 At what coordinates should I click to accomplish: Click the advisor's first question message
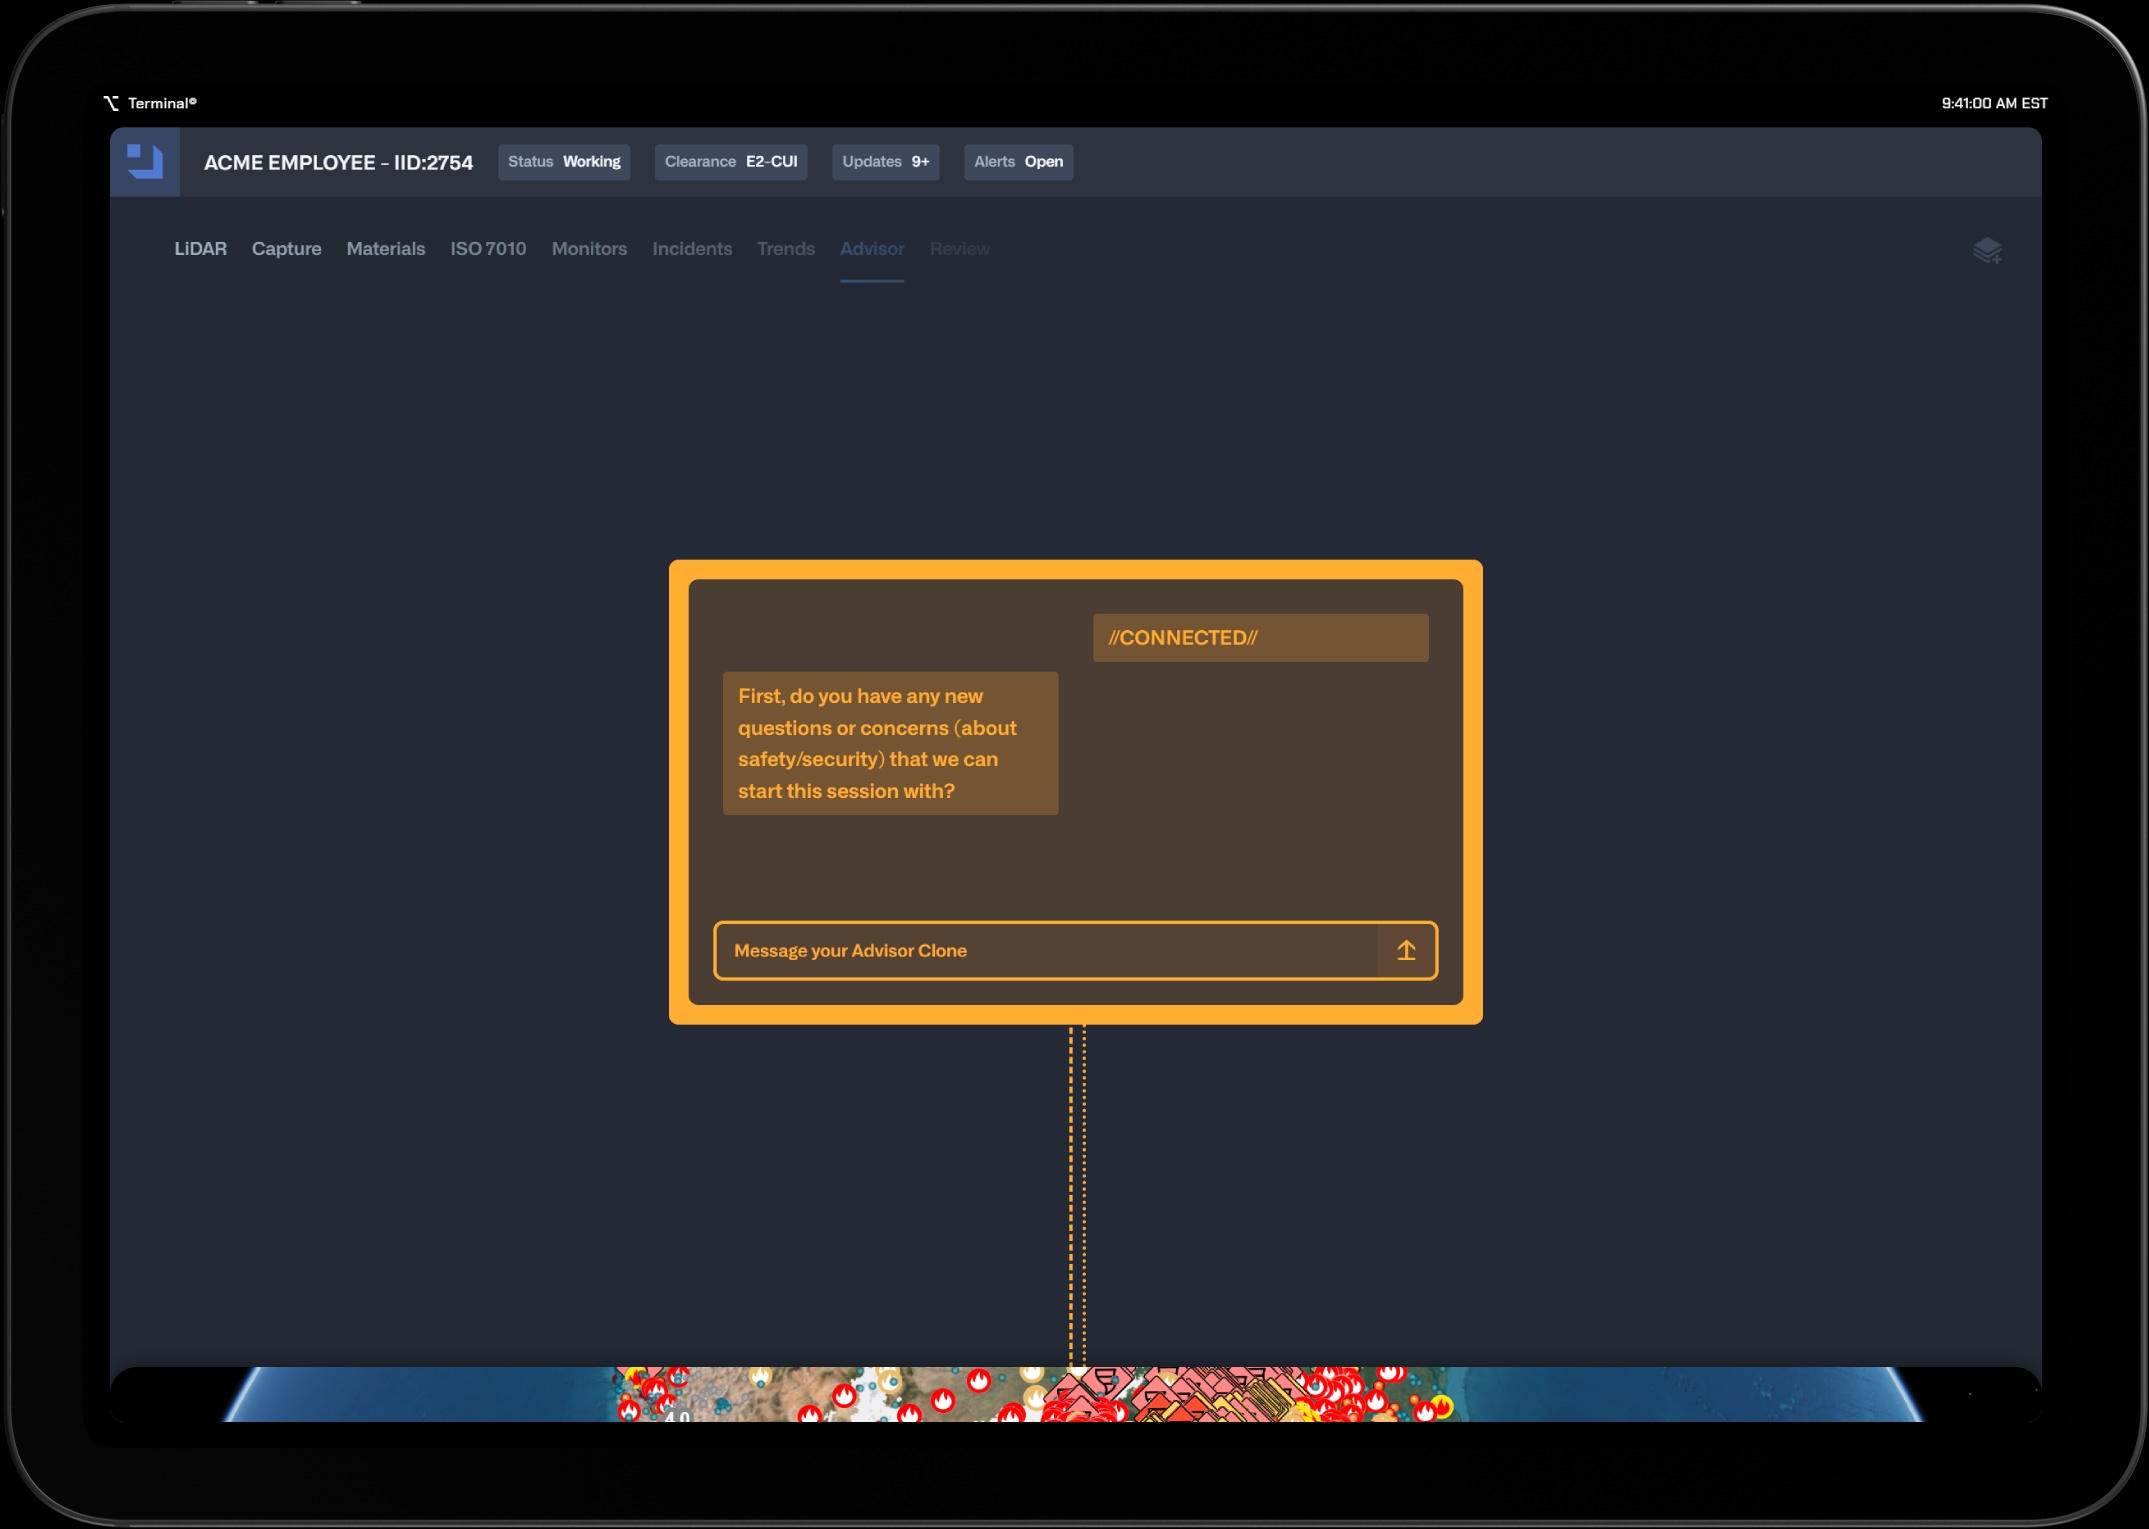889,743
